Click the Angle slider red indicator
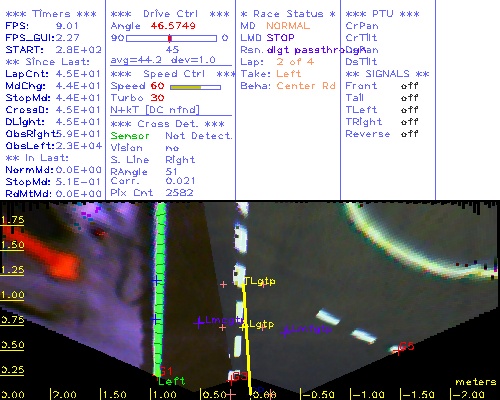This screenshot has height=400, width=500. (170, 38)
